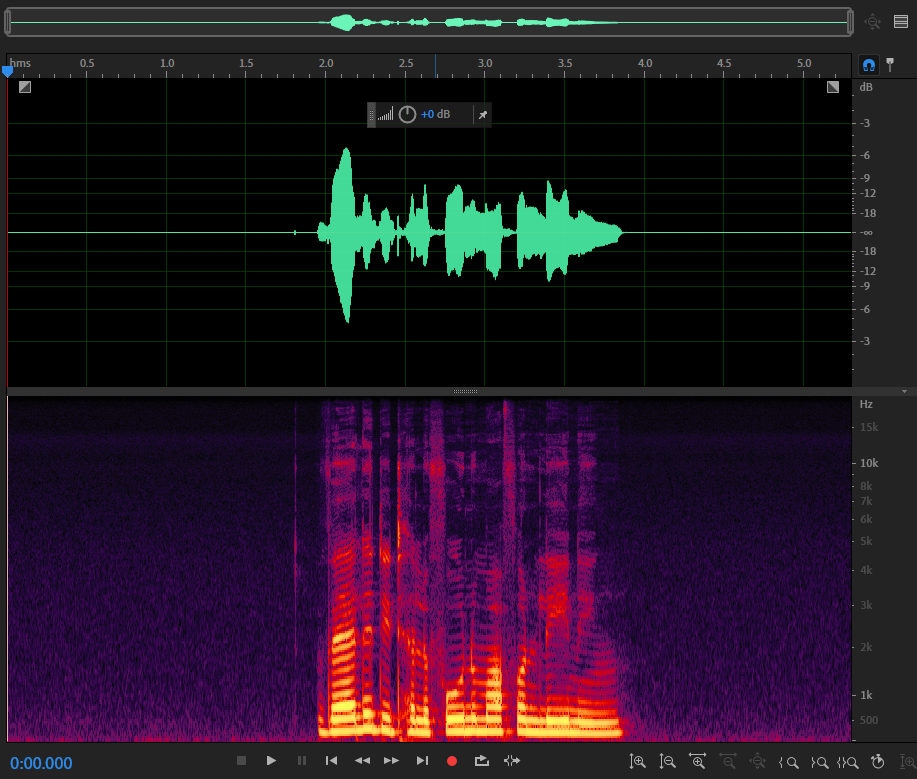Click the Rewind button
Screen dimensions: 917x779
pyautogui.click(x=362, y=761)
